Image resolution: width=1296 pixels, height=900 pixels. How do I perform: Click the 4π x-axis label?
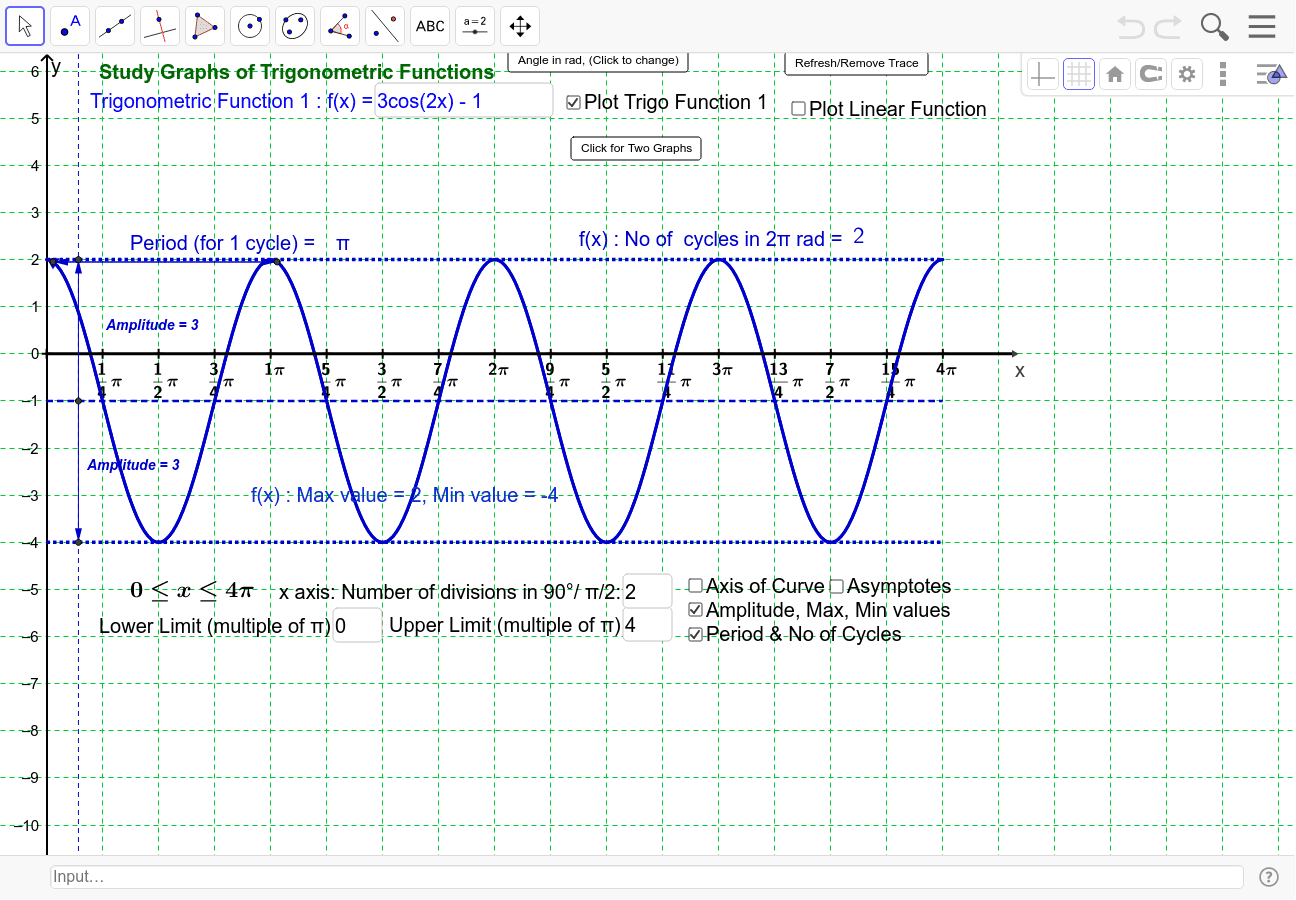946,369
